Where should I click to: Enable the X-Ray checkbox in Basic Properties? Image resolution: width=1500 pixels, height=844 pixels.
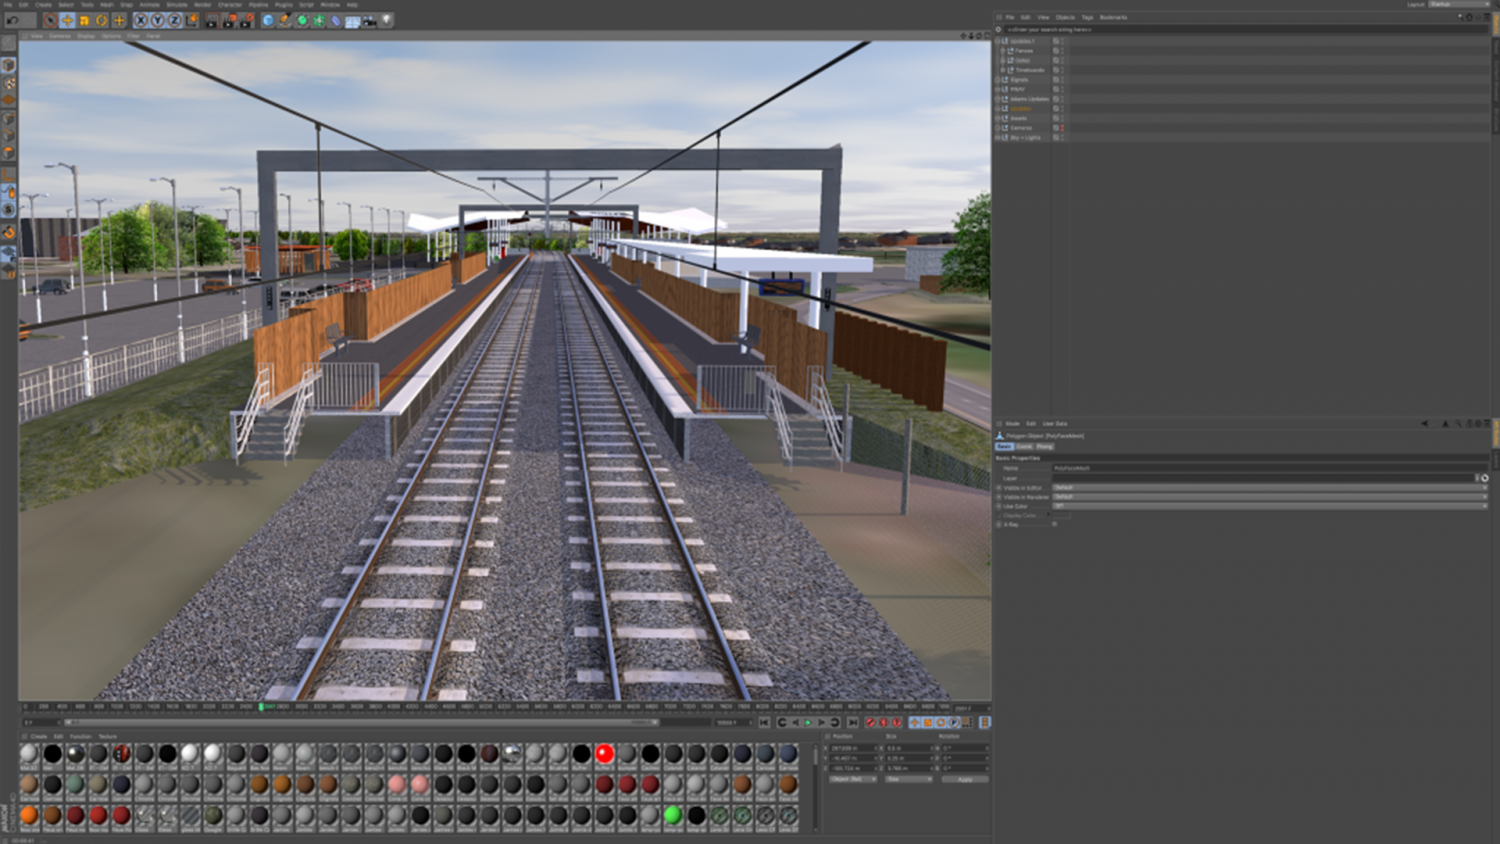pos(1054,524)
